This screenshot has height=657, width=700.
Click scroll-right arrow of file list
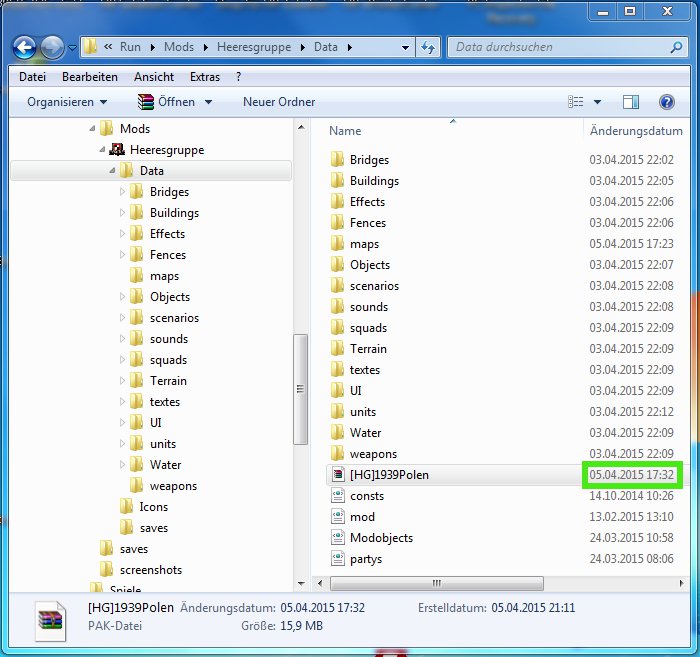pyautogui.click(x=681, y=583)
